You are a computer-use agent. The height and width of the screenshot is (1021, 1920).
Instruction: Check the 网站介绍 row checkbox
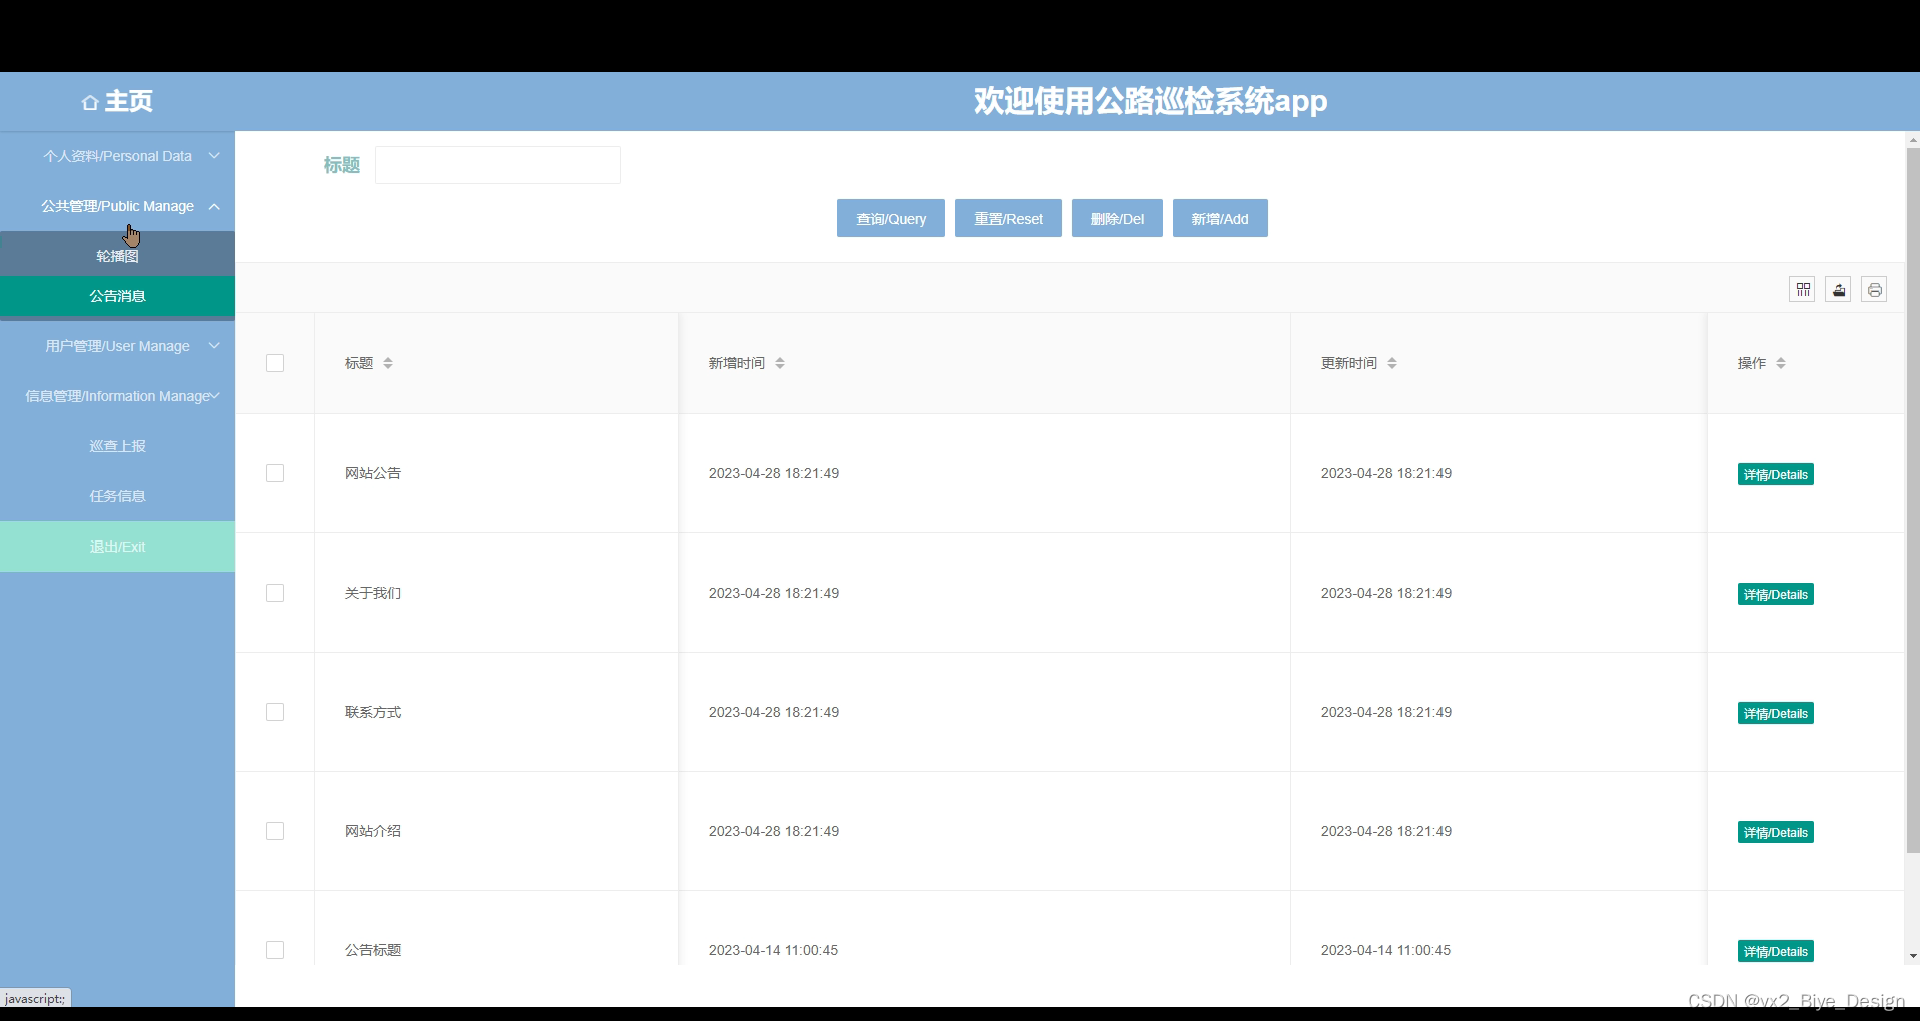pyautogui.click(x=275, y=831)
